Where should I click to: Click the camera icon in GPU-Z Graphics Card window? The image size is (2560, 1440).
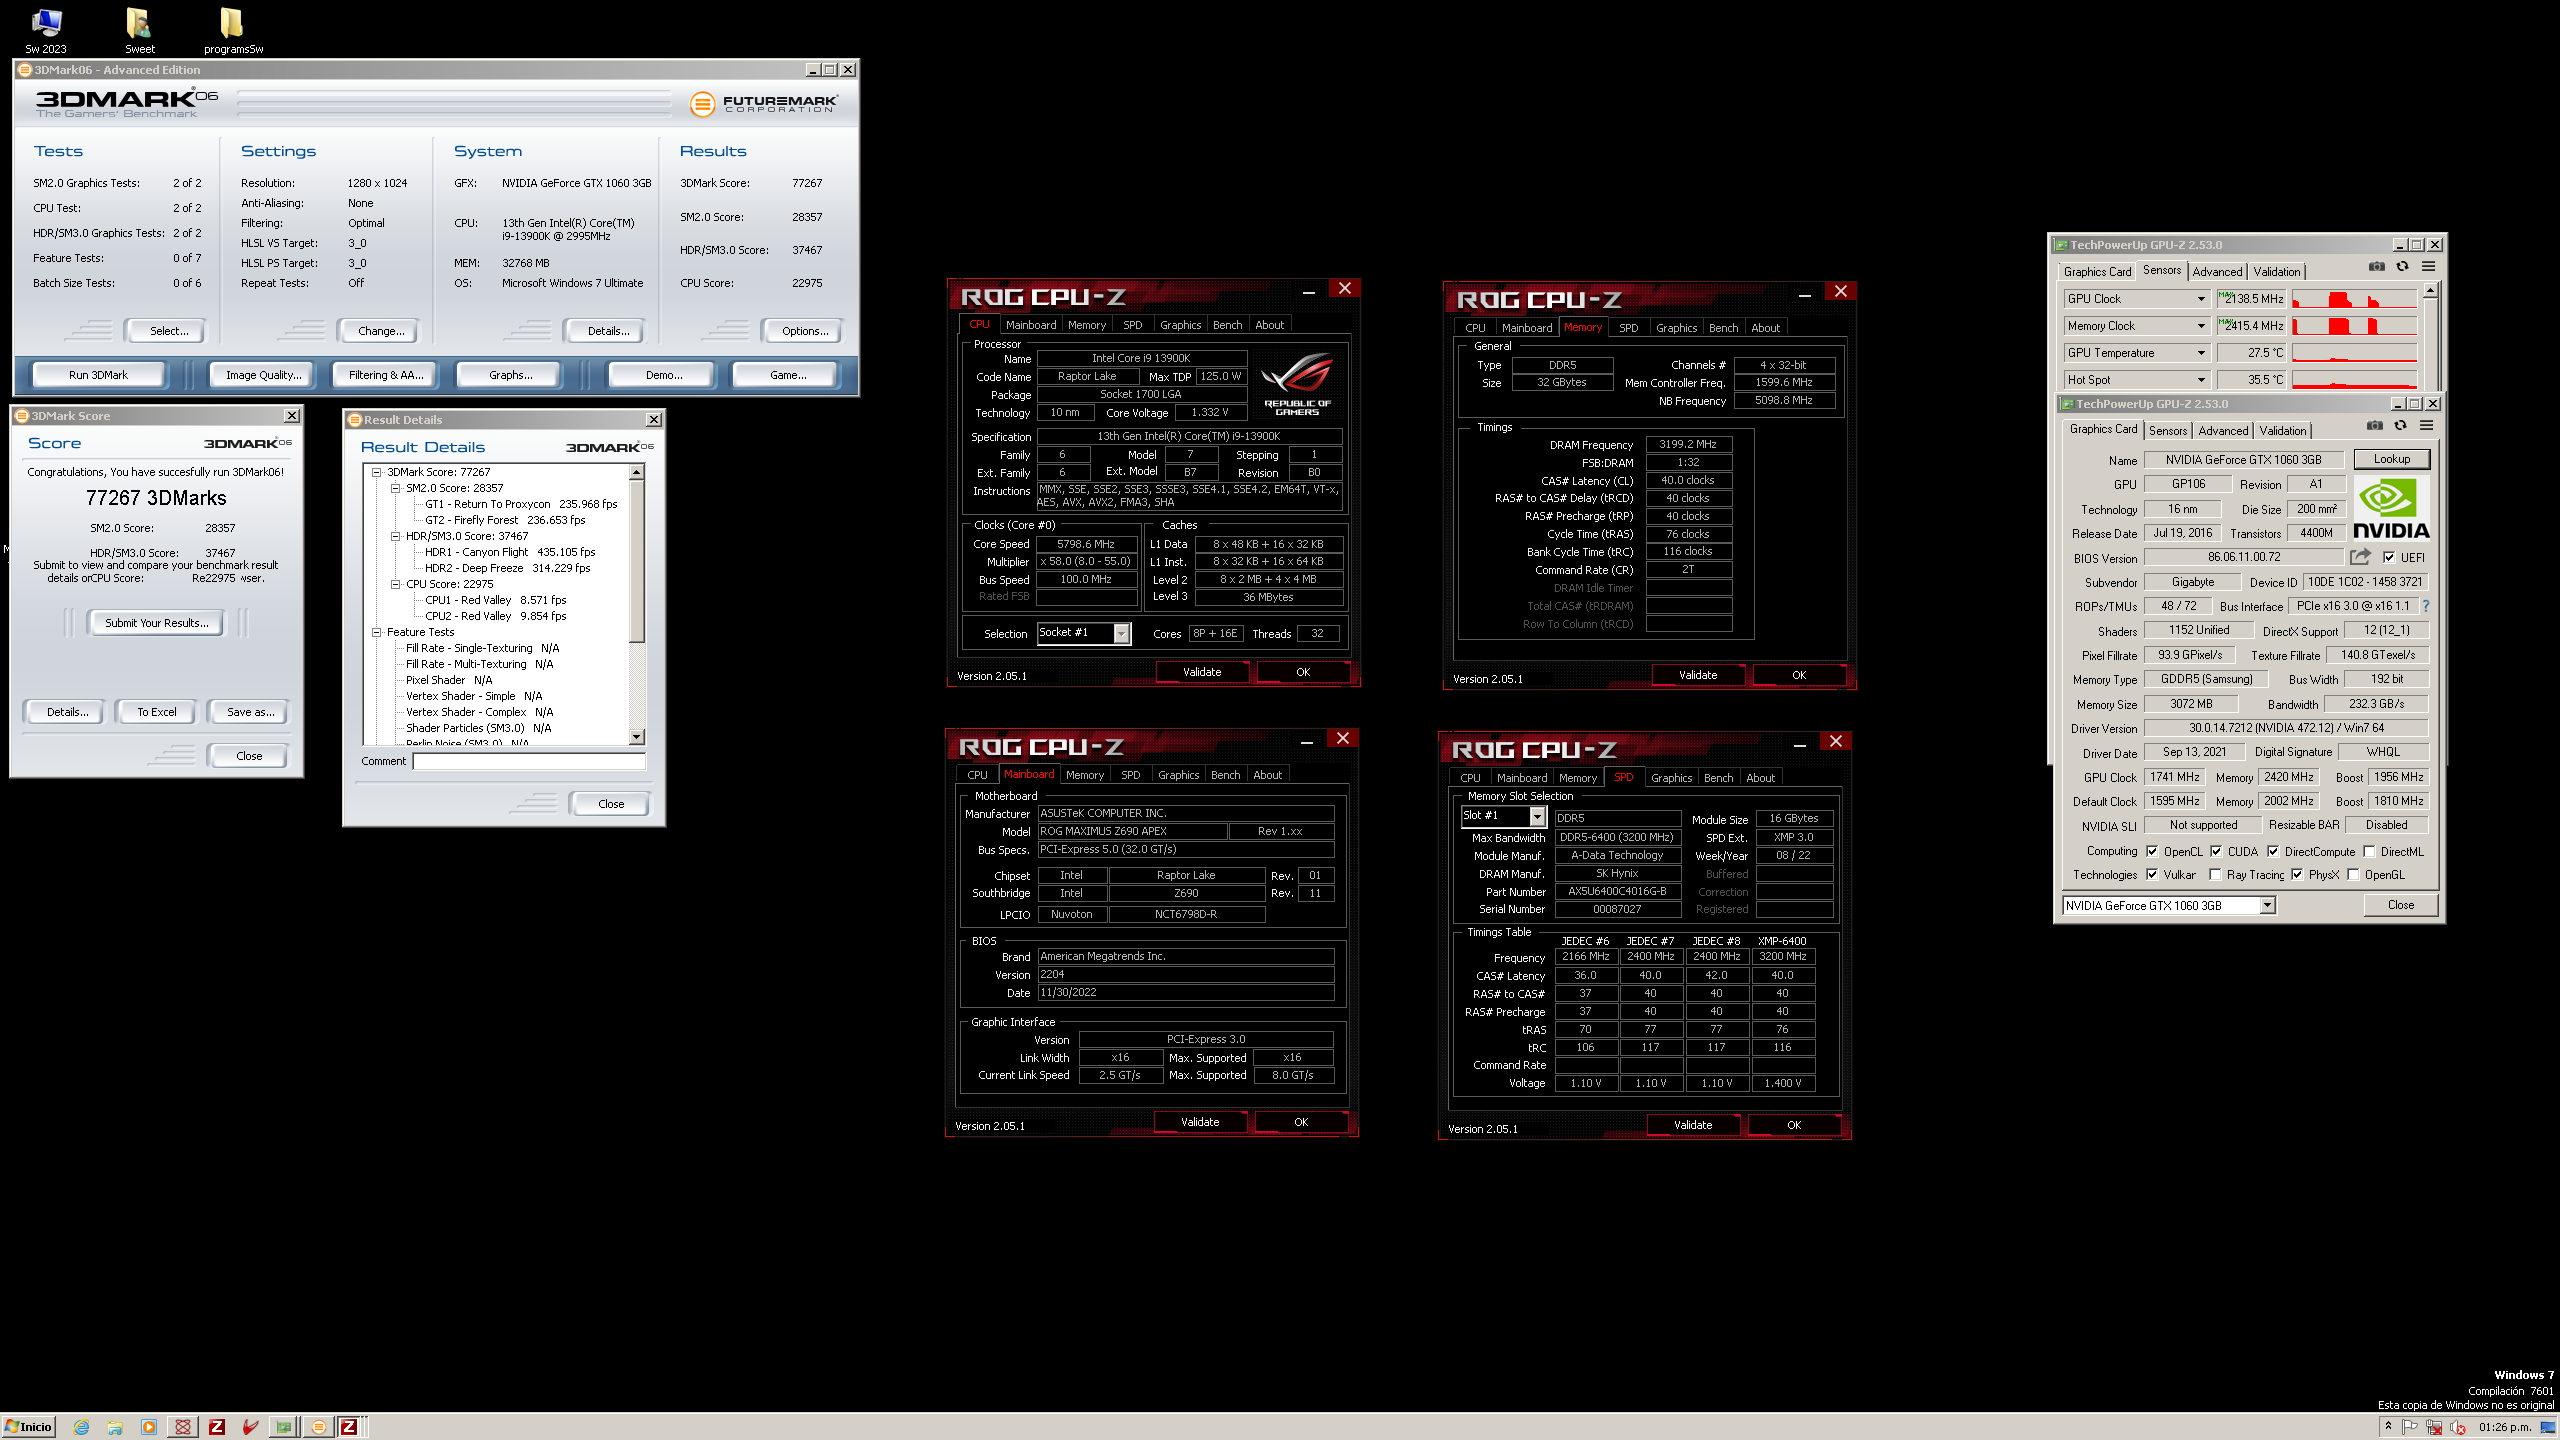point(2375,426)
